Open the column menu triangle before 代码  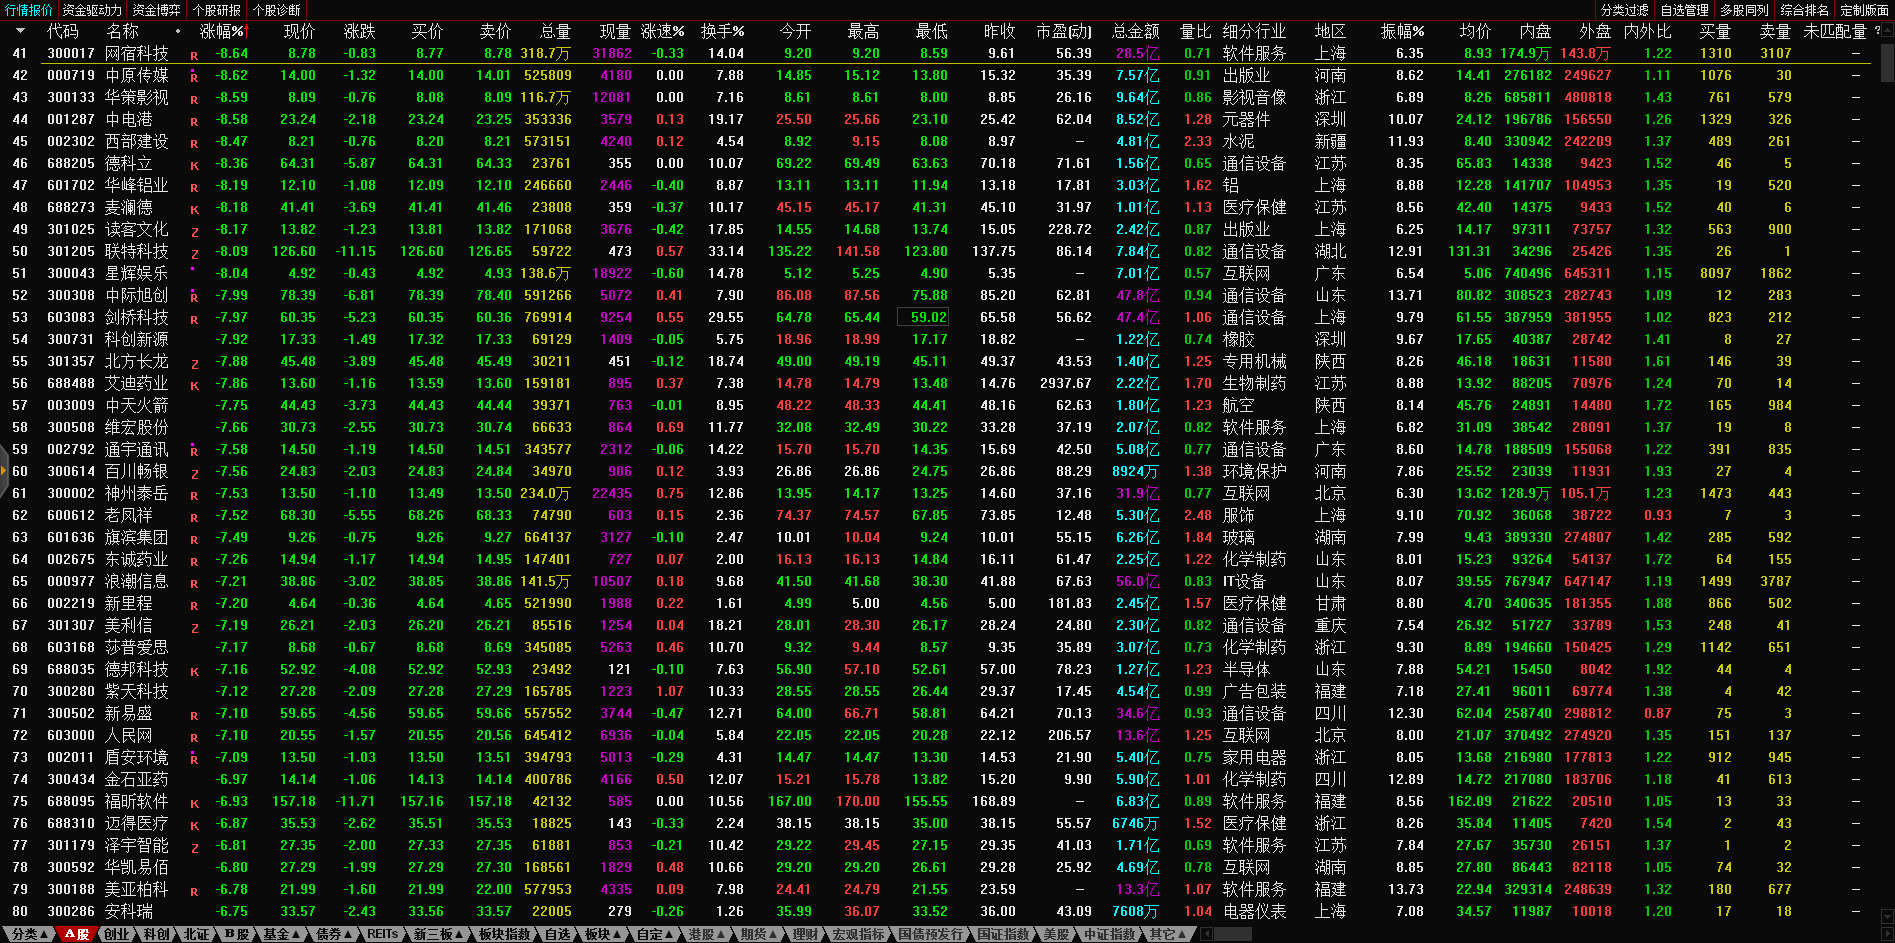pos(20,31)
